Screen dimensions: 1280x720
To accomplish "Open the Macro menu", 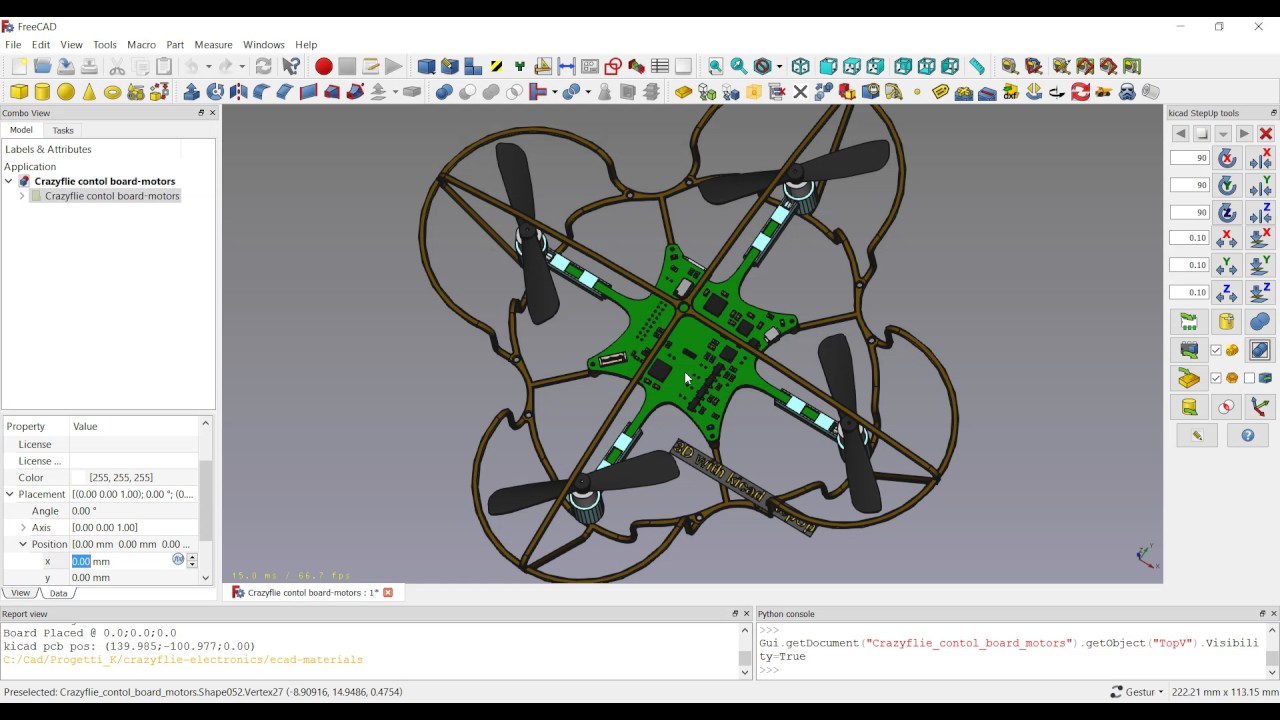I will (141, 45).
